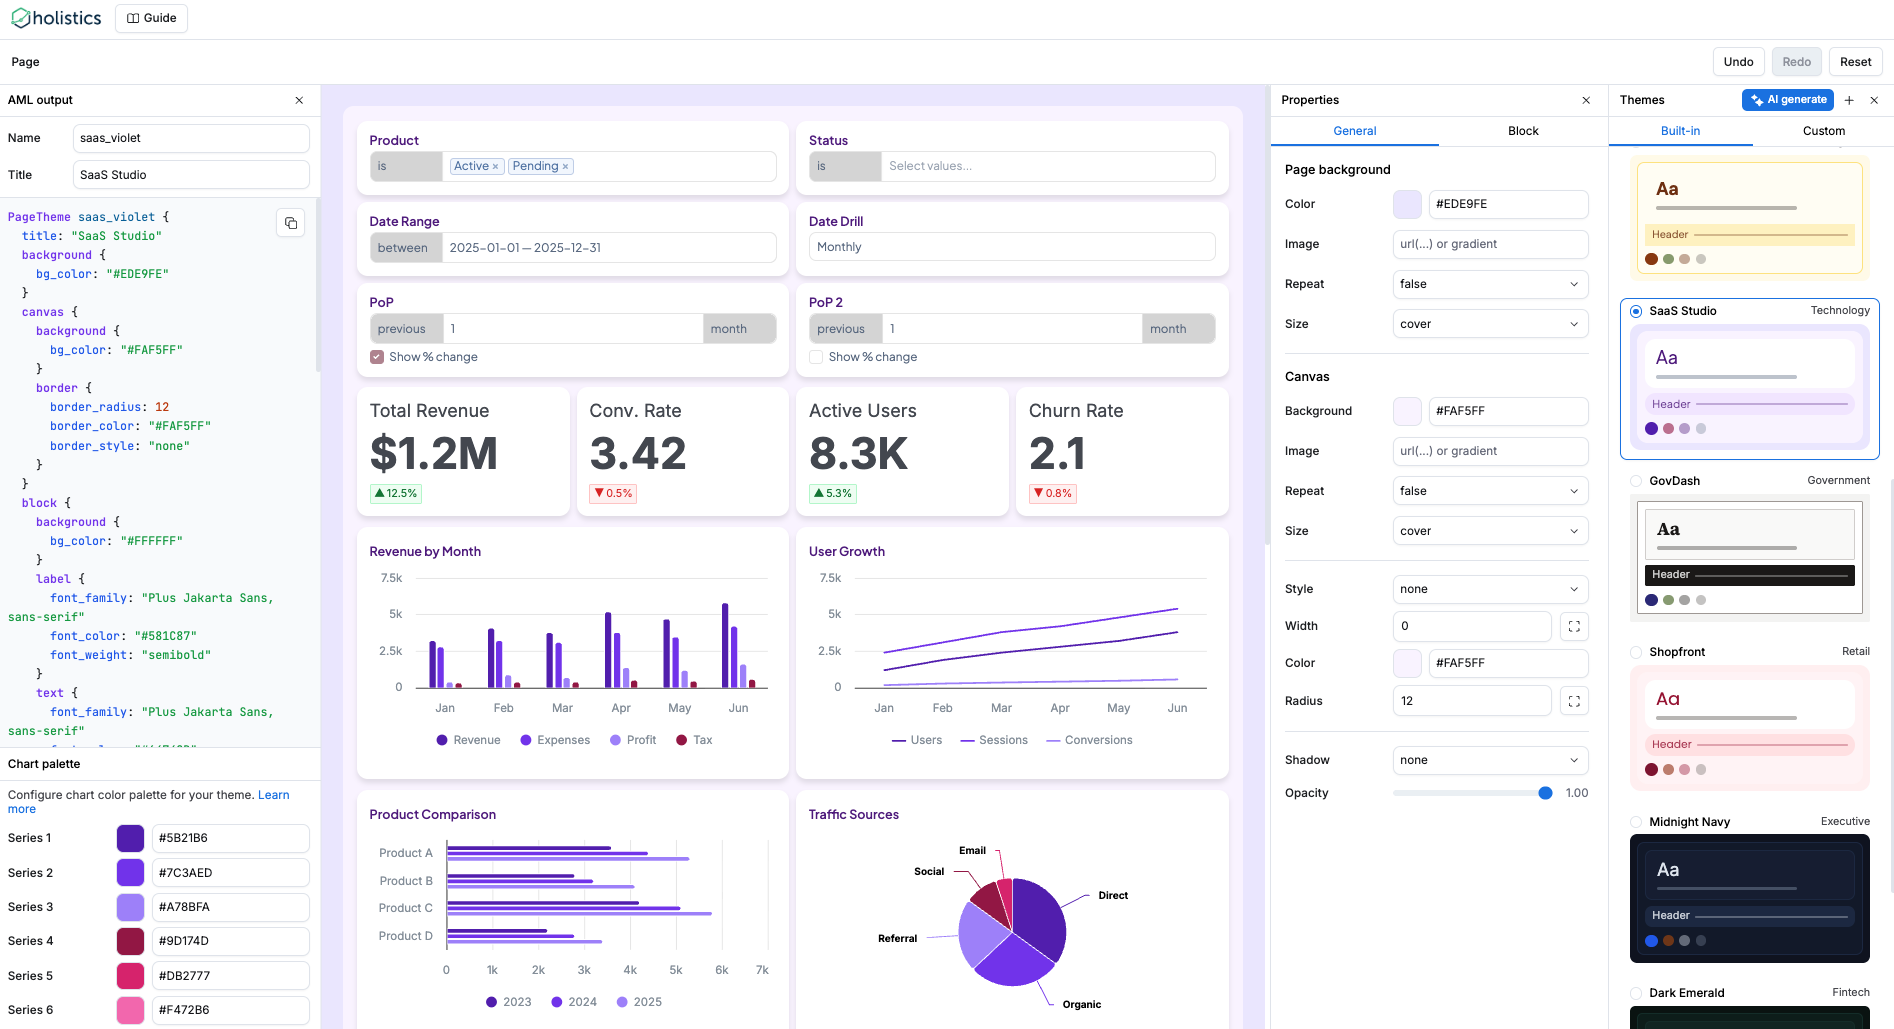Viewport: 1894px width, 1029px height.
Task: Click the Reset button
Action: click(1855, 61)
